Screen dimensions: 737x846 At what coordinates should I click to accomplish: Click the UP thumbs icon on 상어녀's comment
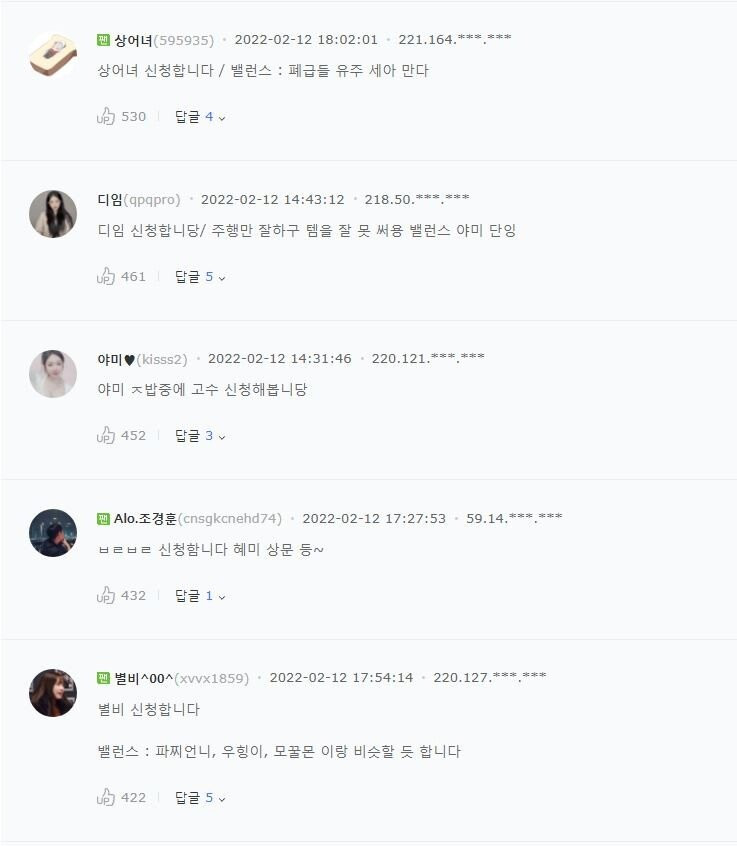[106, 116]
